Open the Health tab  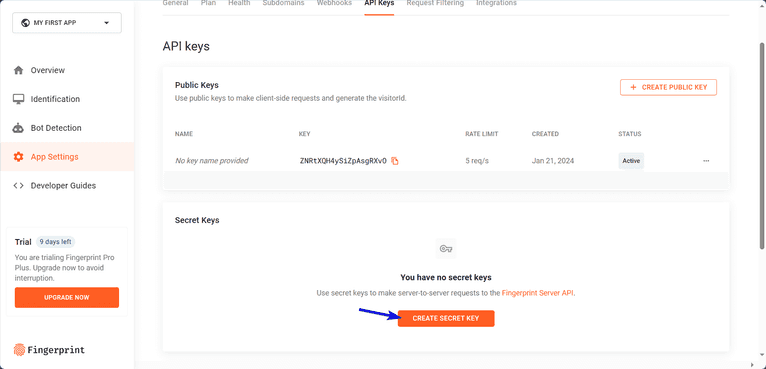[x=239, y=3]
